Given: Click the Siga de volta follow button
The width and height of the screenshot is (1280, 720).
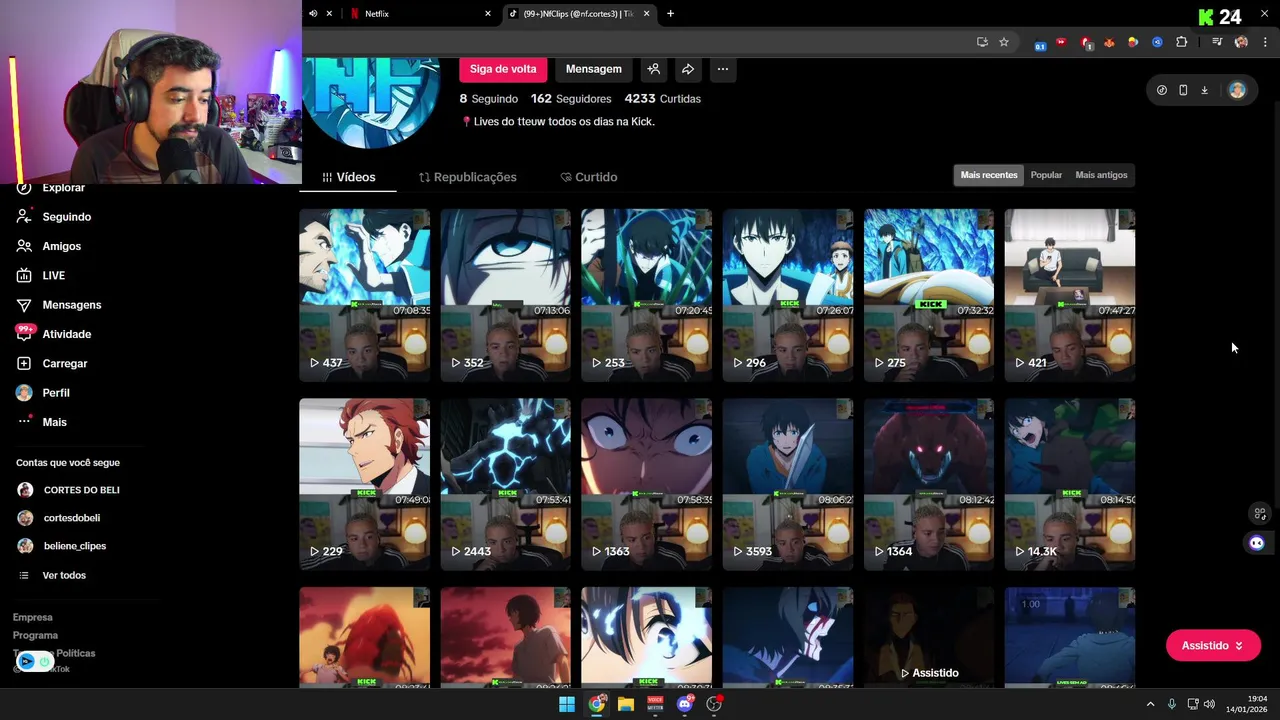Looking at the screenshot, I should [503, 69].
